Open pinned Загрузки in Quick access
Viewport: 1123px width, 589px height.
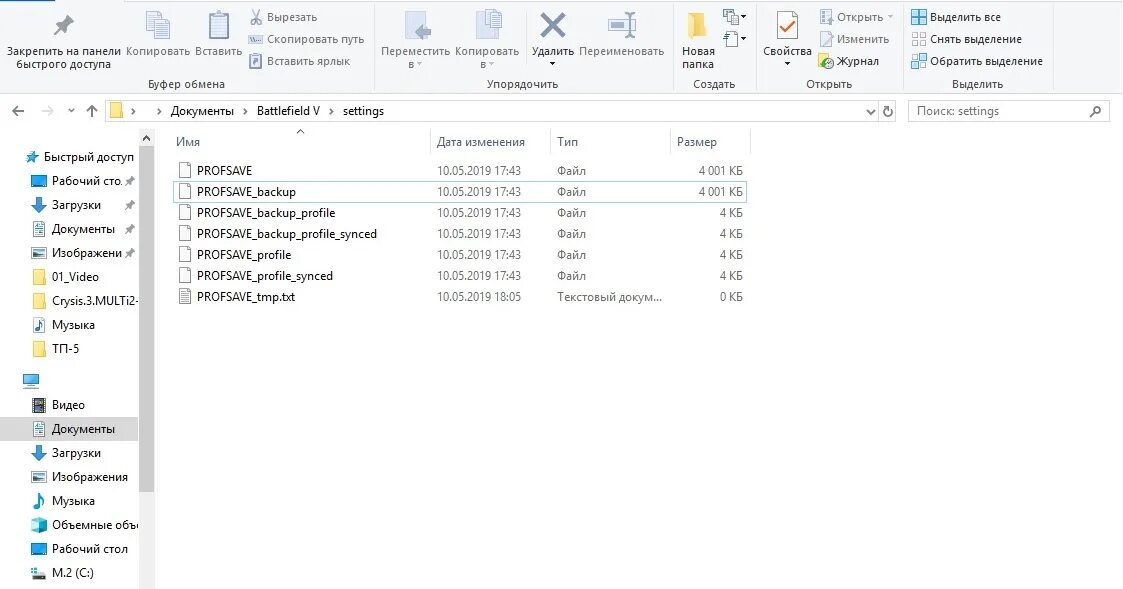[x=83, y=205]
